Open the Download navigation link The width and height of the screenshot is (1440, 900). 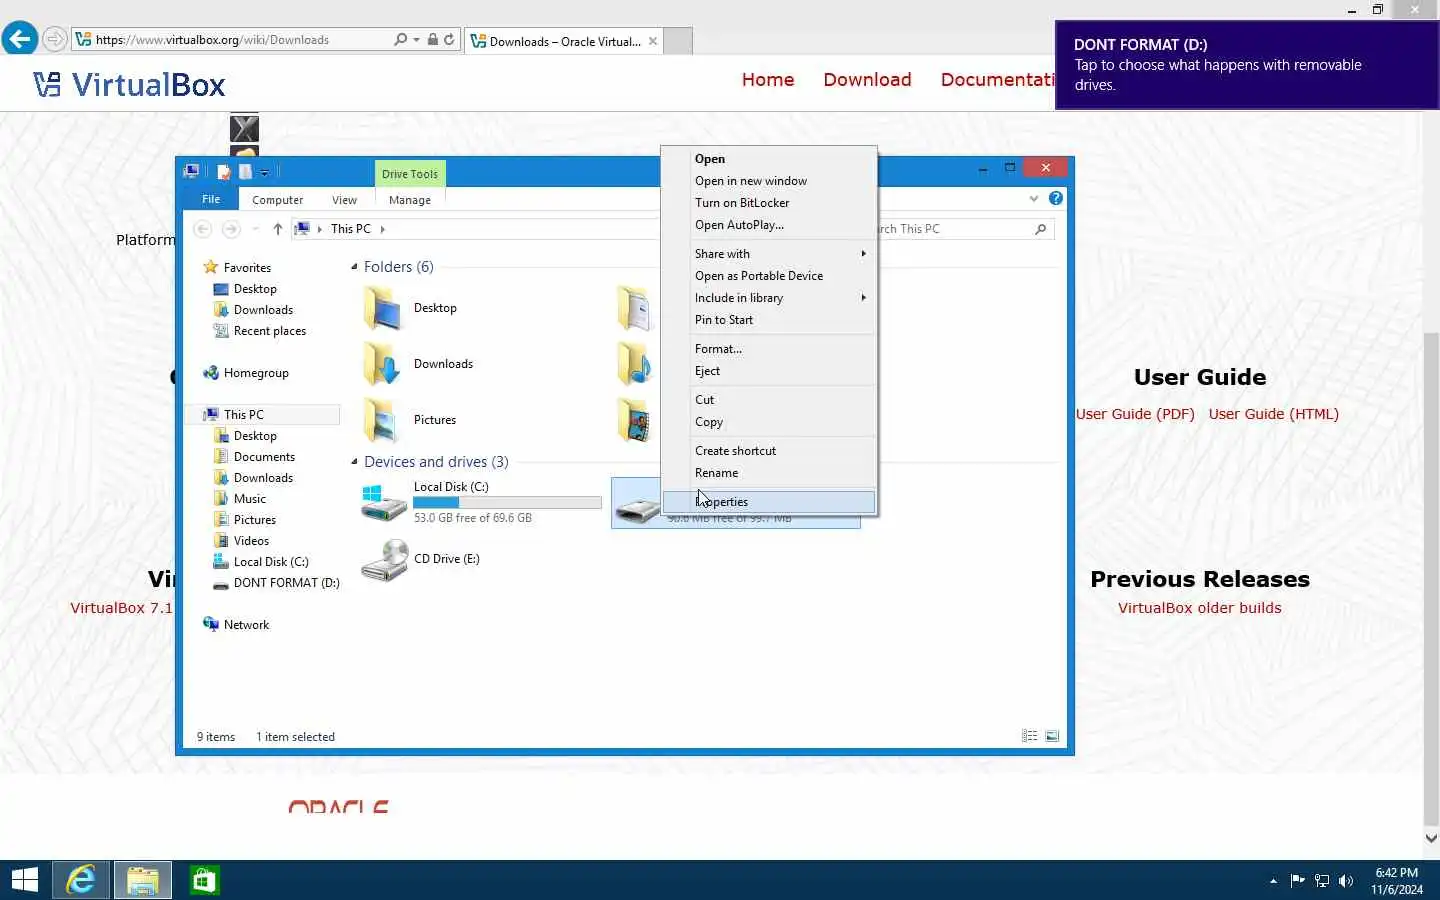[x=867, y=80]
